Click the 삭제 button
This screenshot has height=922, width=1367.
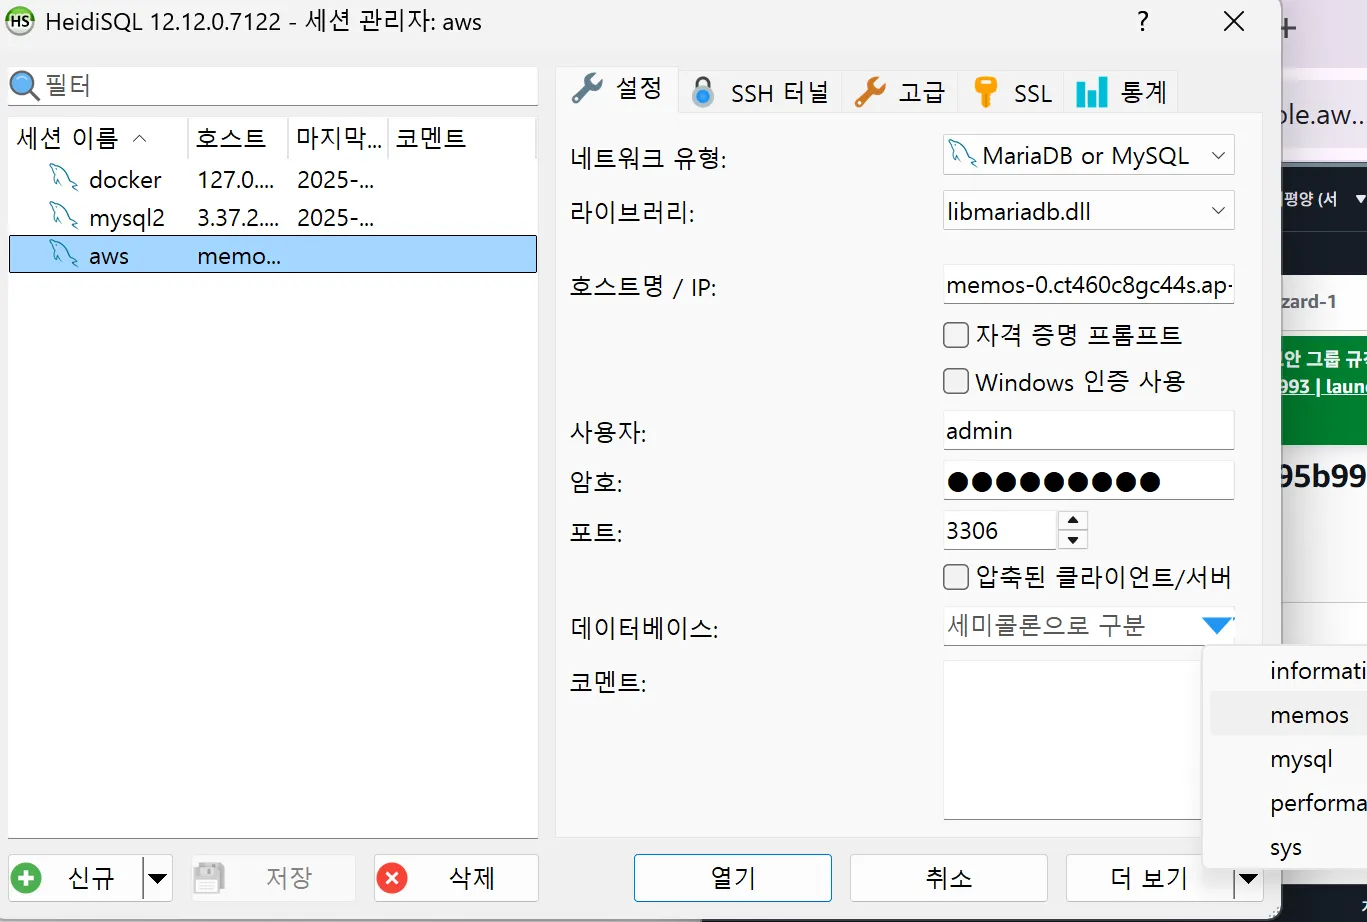[x=457, y=878]
